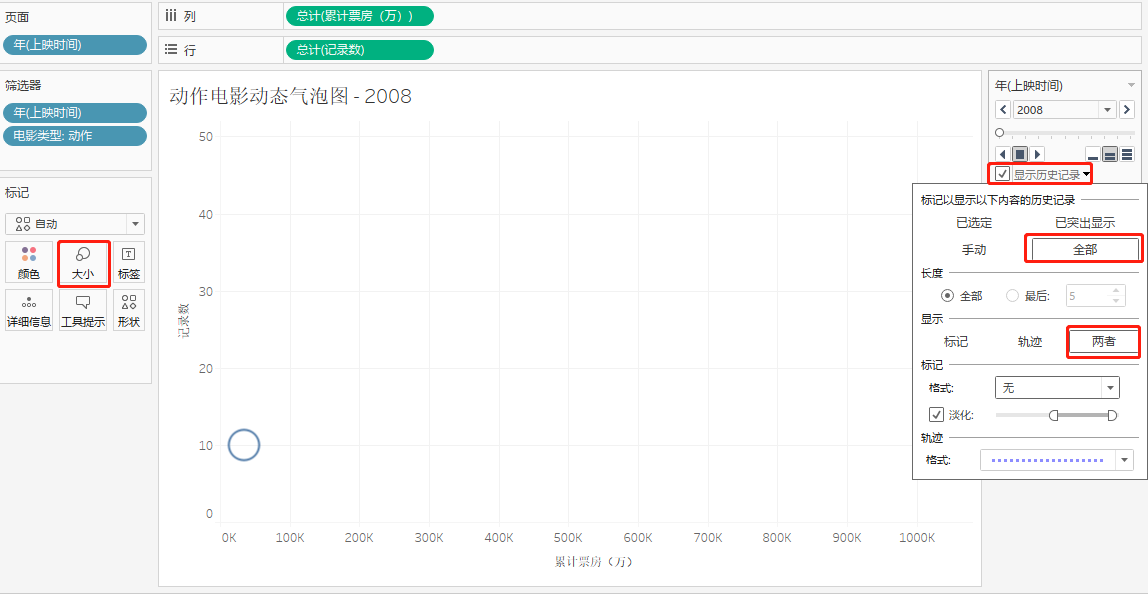Open the Color marks card
Screen dimensions: 1148x594
(x=29, y=264)
